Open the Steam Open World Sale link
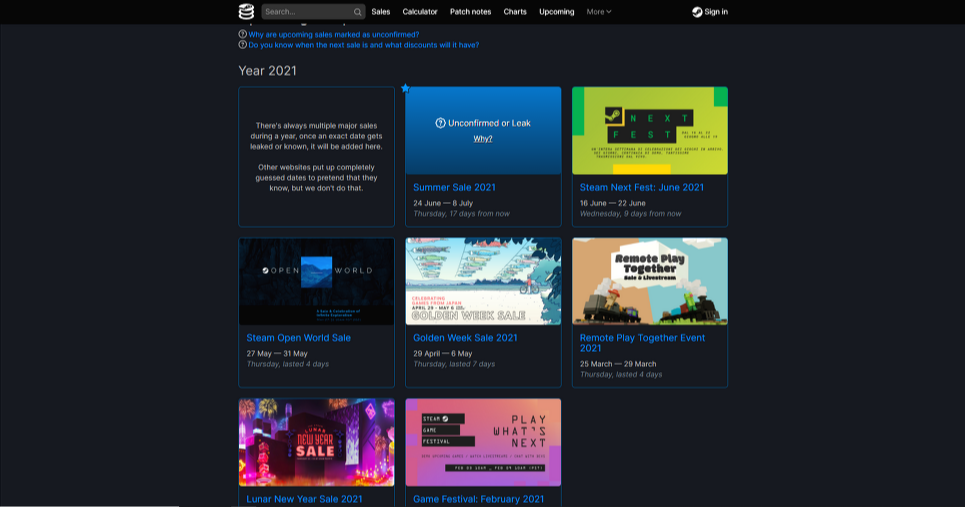The width and height of the screenshot is (965, 507). pos(298,338)
